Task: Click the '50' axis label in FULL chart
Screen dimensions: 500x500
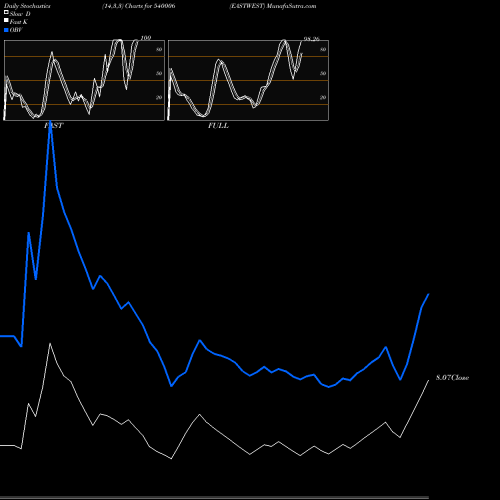Action: click(x=323, y=73)
